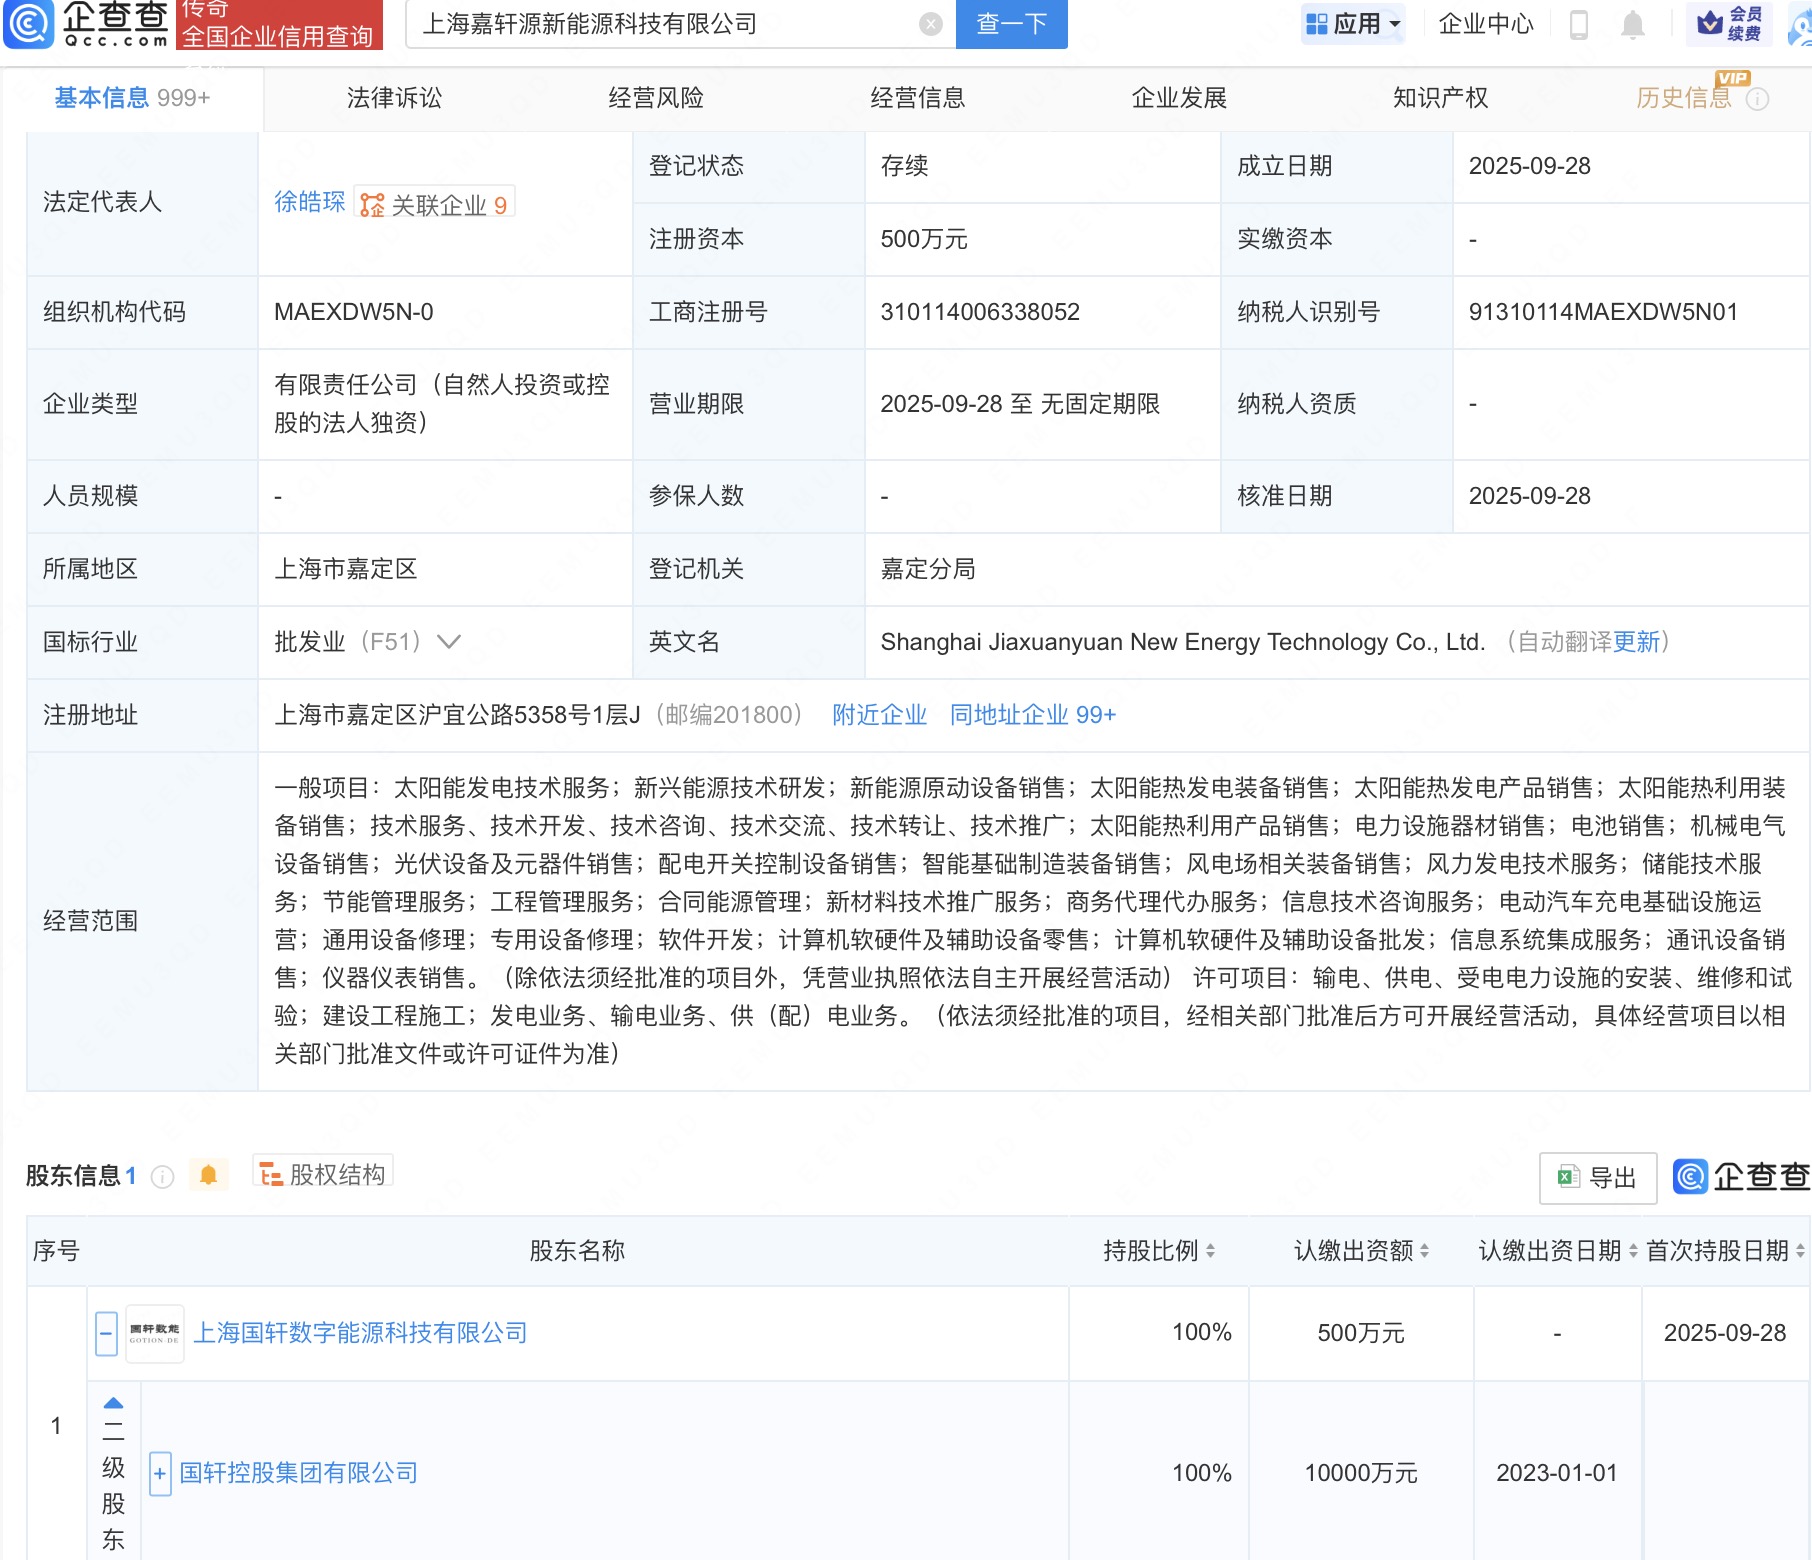Click the shareholder info alert bell
The image size is (1812, 1560).
pos(208,1175)
